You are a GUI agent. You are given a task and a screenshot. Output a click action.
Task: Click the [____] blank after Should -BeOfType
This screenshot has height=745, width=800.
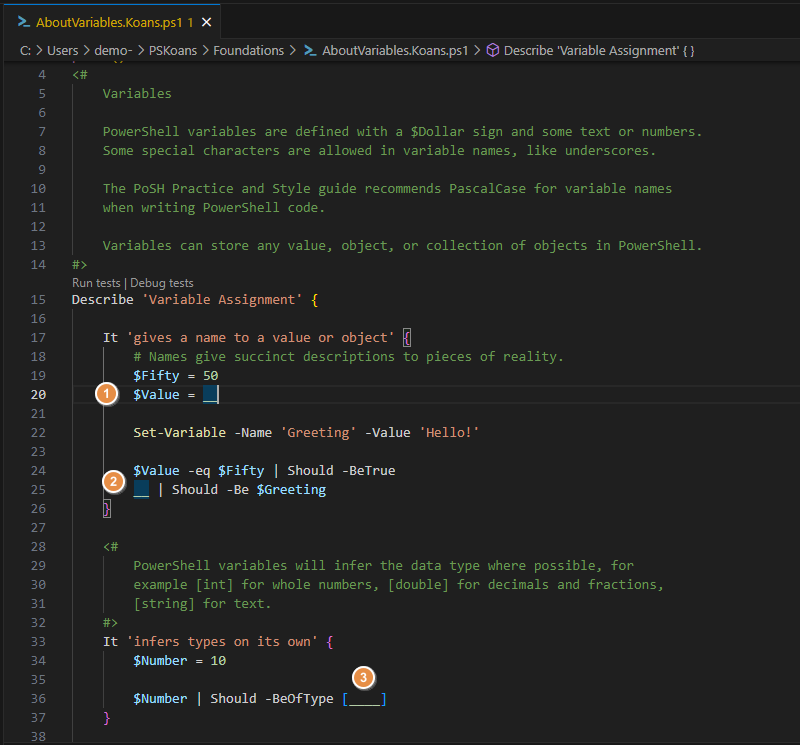click(364, 698)
